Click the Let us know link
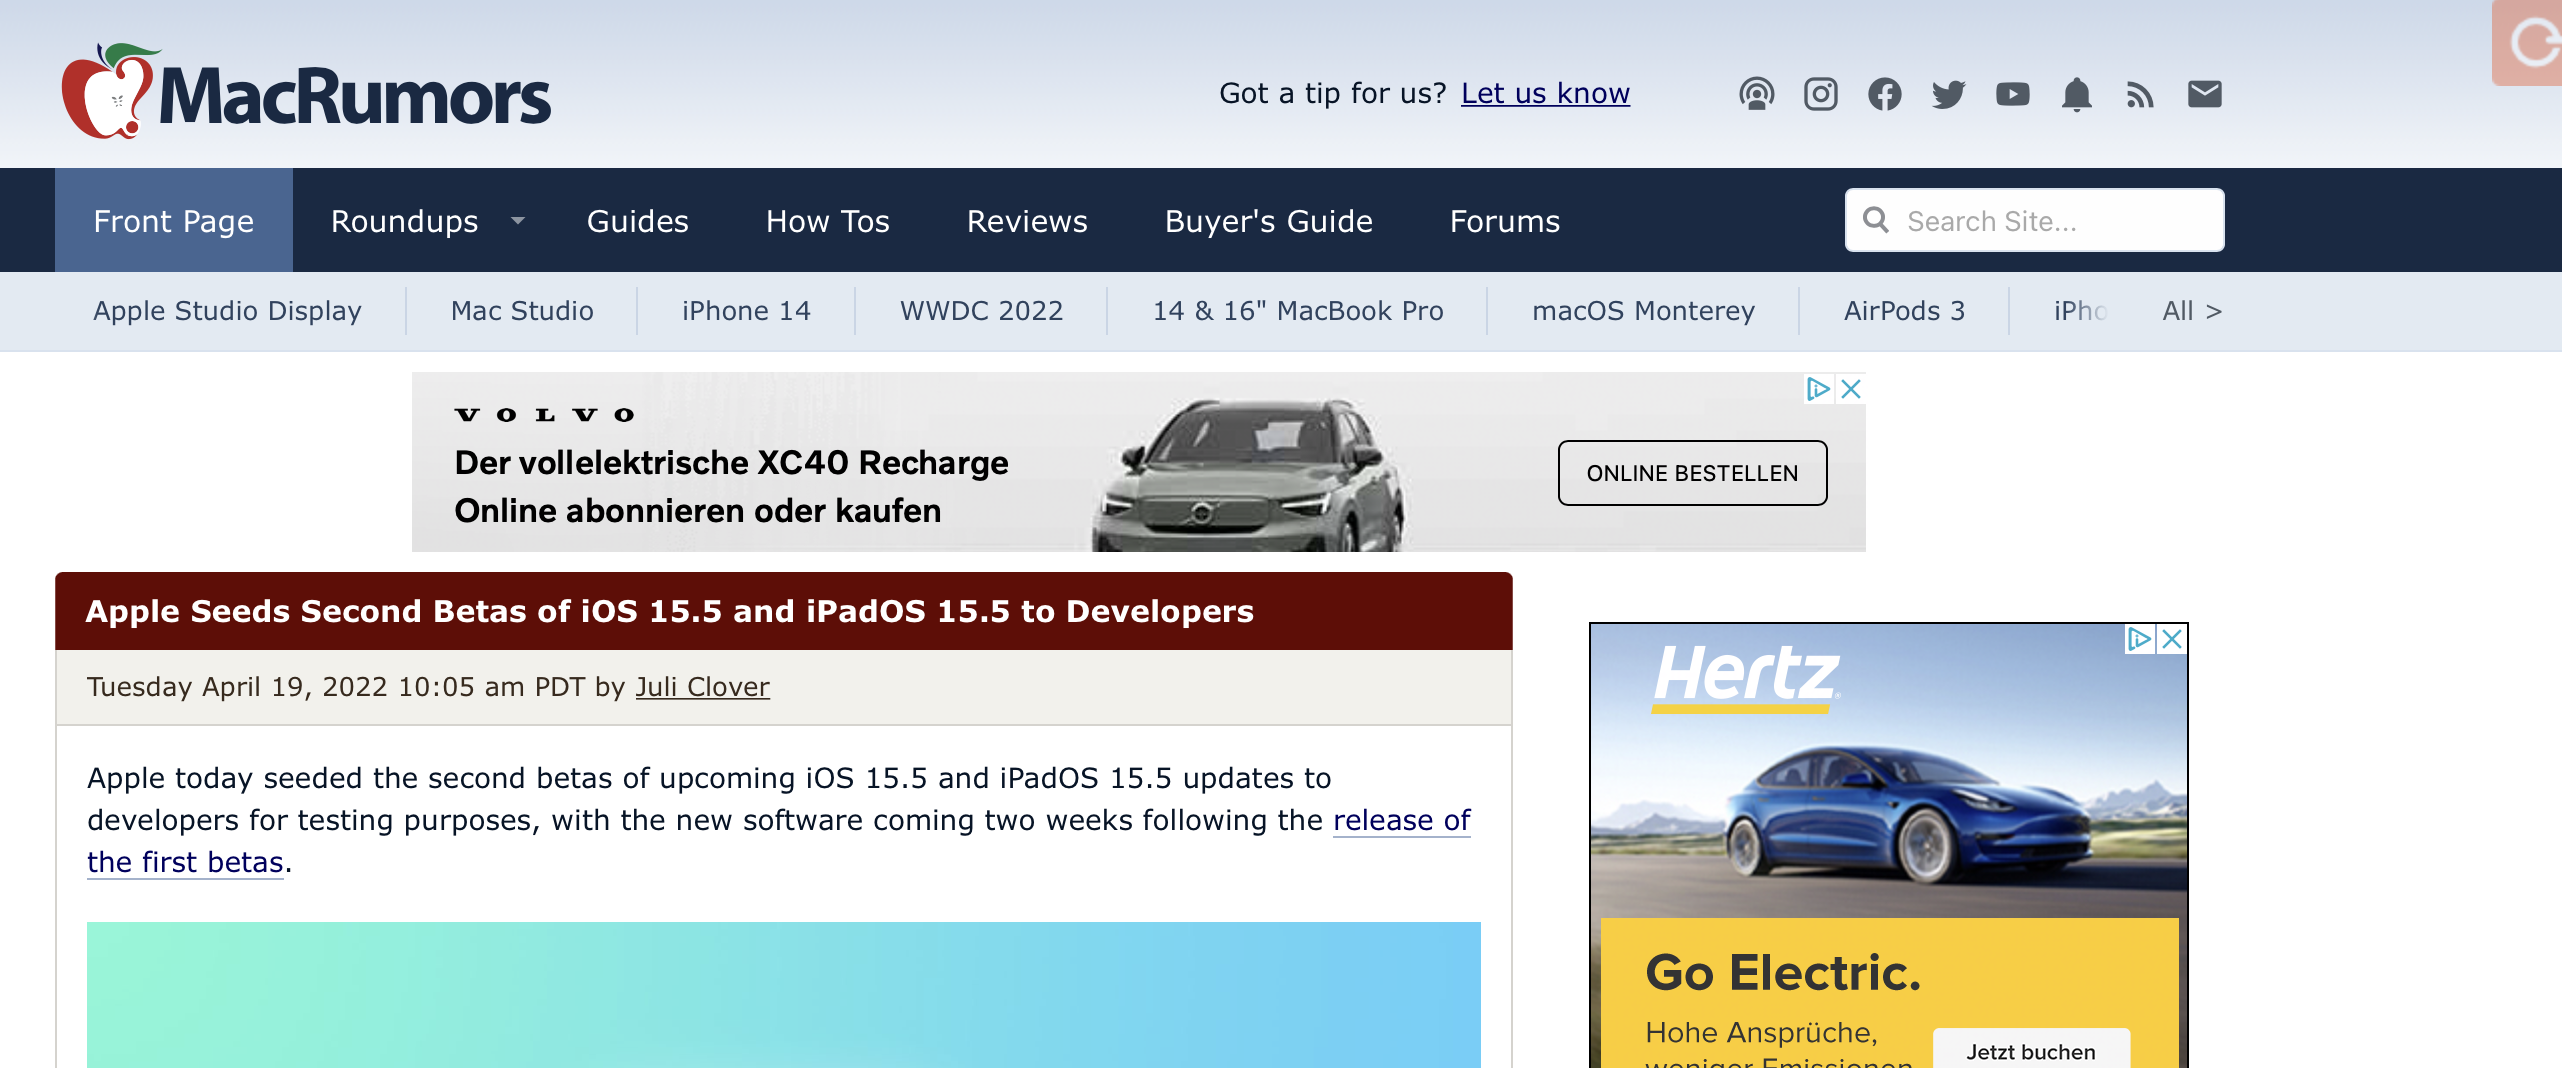 [1545, 93]
